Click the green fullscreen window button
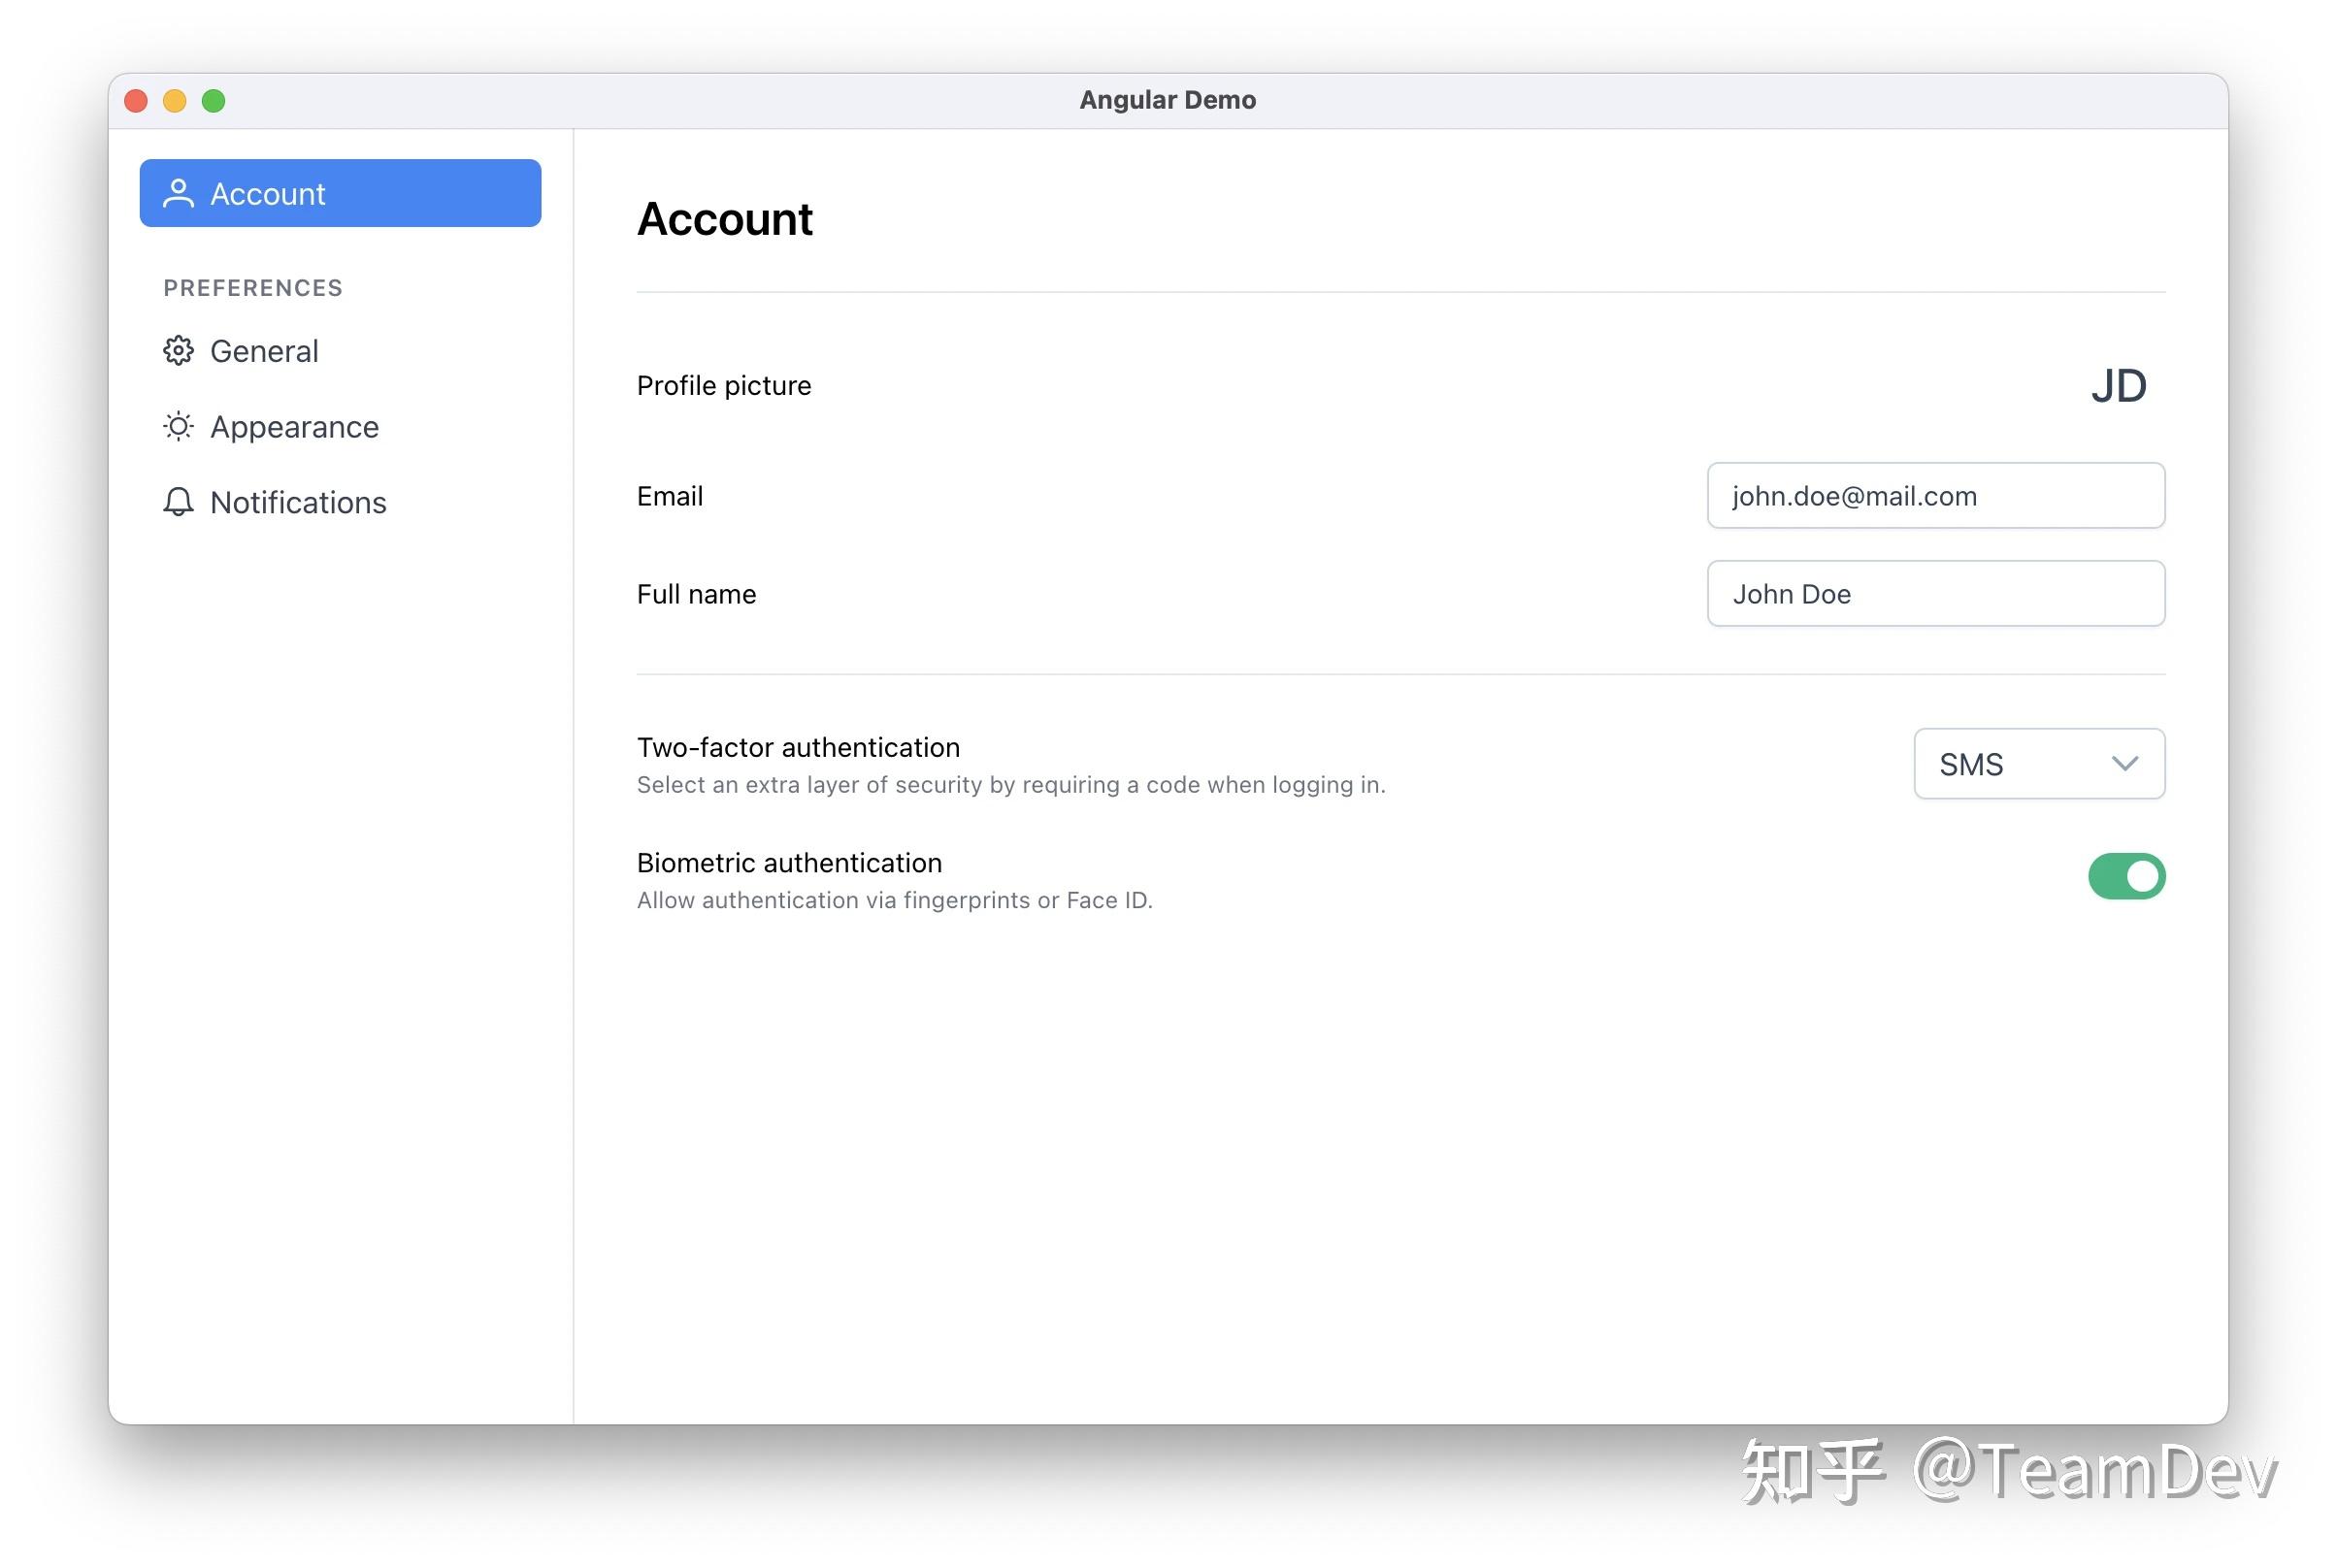Viewport: 2337px width, 1568px height. 214,101
